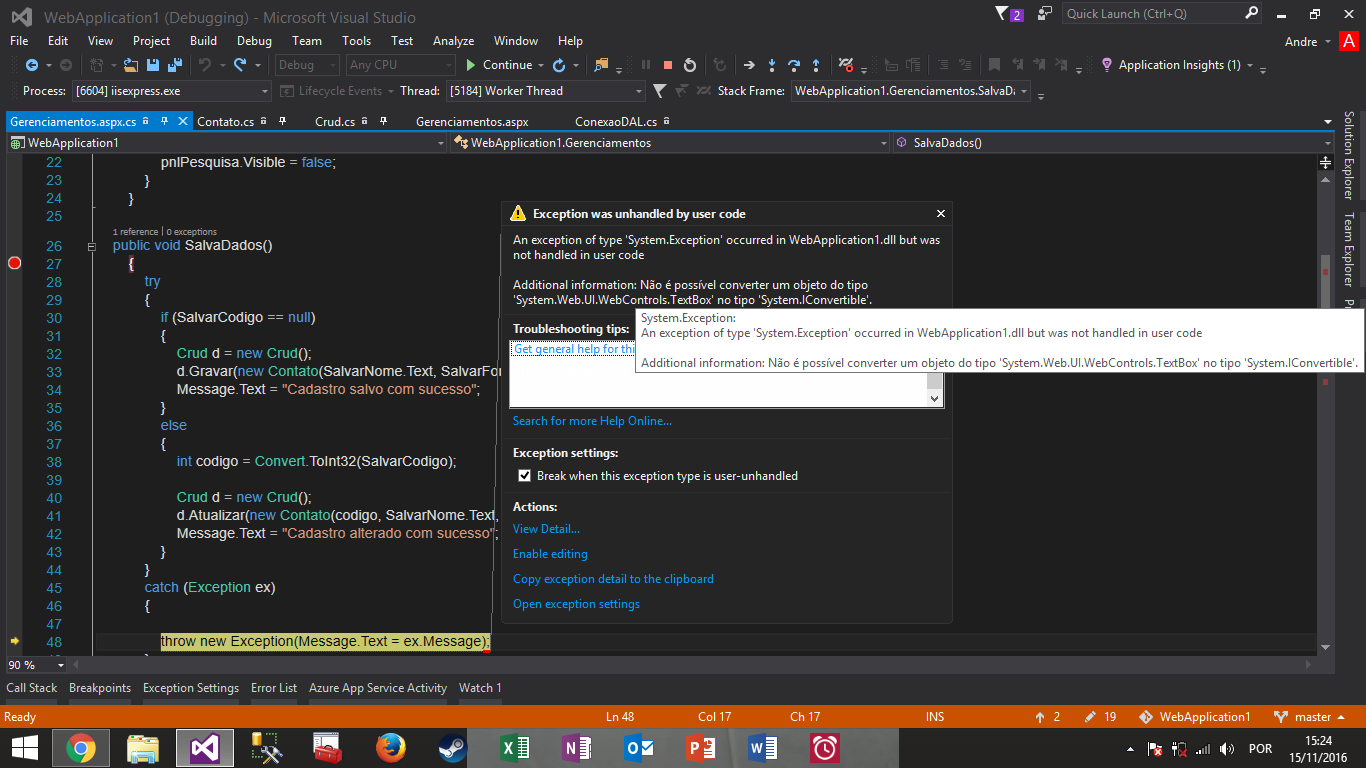Image resolution: width=1366 pixels, height=768 pixels.
Task: Open the Breakpoints panel tab
Action: [x=100, y=688]
